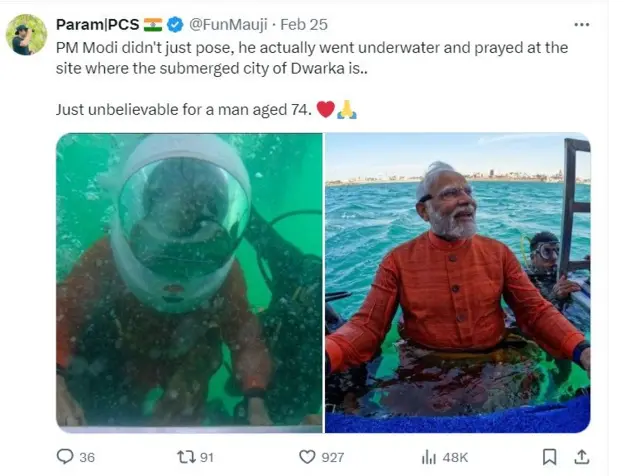Click the display name Param|PCS

click(x=97, y=24)
